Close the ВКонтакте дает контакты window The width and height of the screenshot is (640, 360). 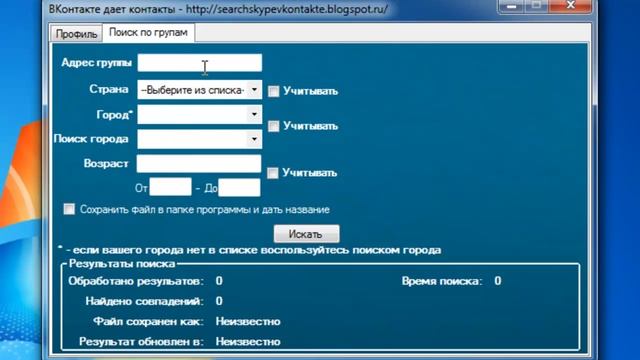571,6
